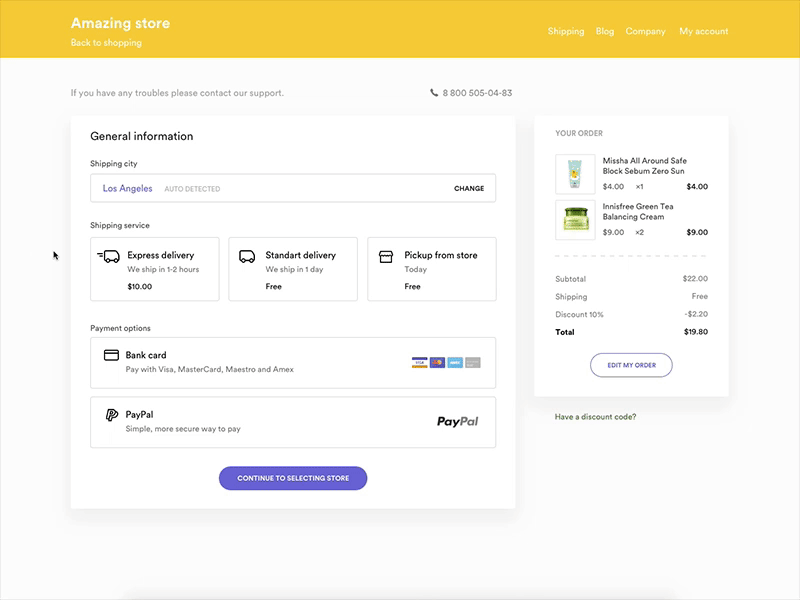This screenshot has height=600, width=800.
Task: Click the Pickup from store shop icon
Action: tap(386, 256)
